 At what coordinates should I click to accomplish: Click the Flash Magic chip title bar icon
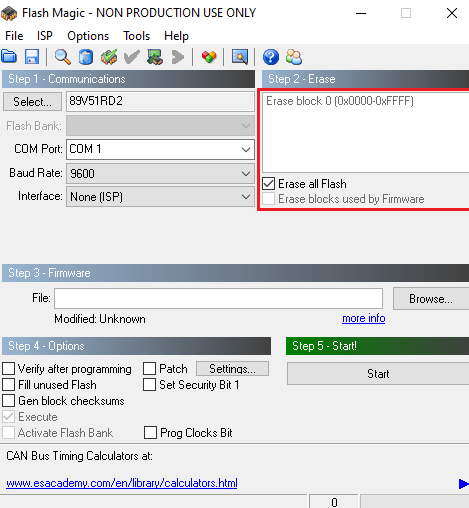pos(9,13)
